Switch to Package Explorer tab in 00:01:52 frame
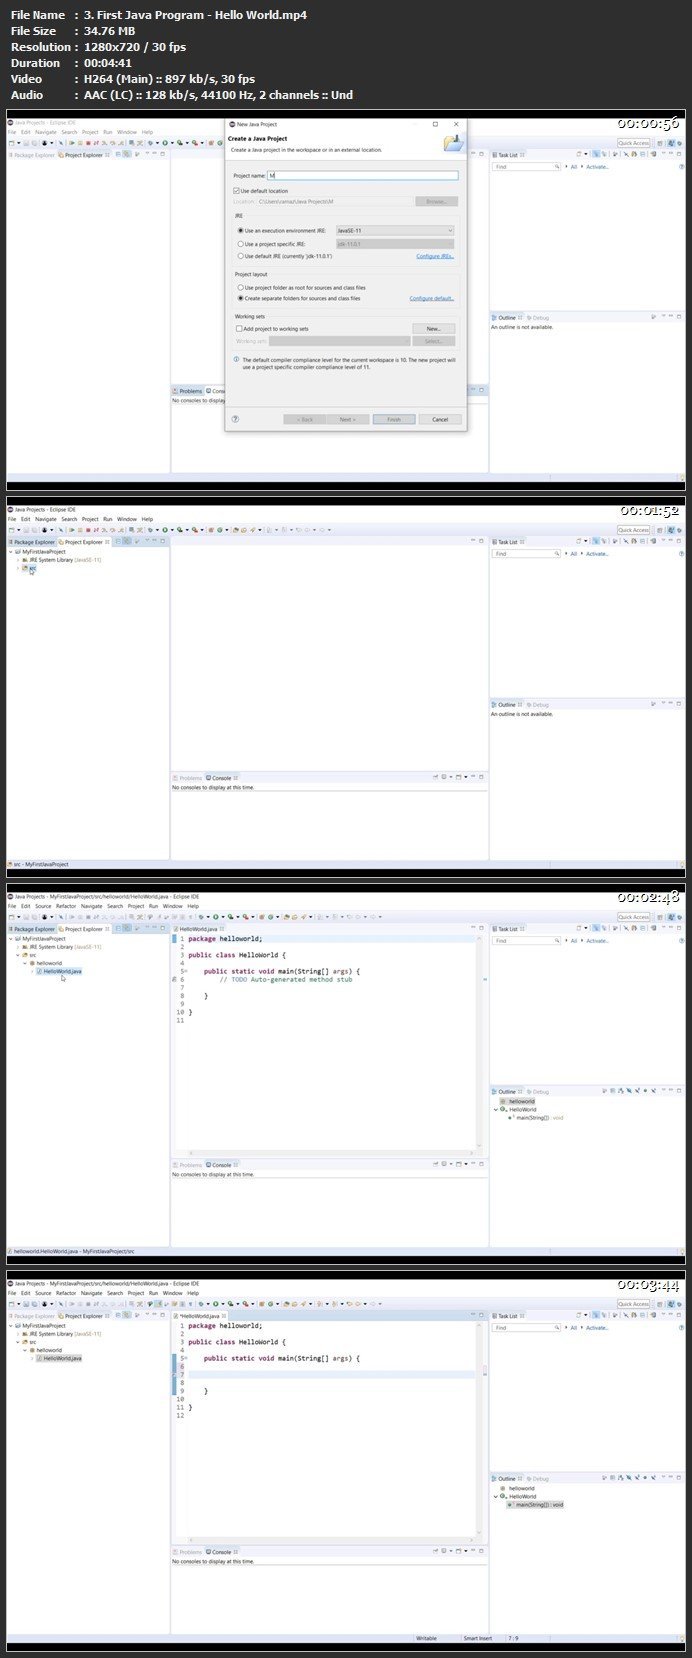Viewport: 692px width, 1658px height. click(32, 542)
